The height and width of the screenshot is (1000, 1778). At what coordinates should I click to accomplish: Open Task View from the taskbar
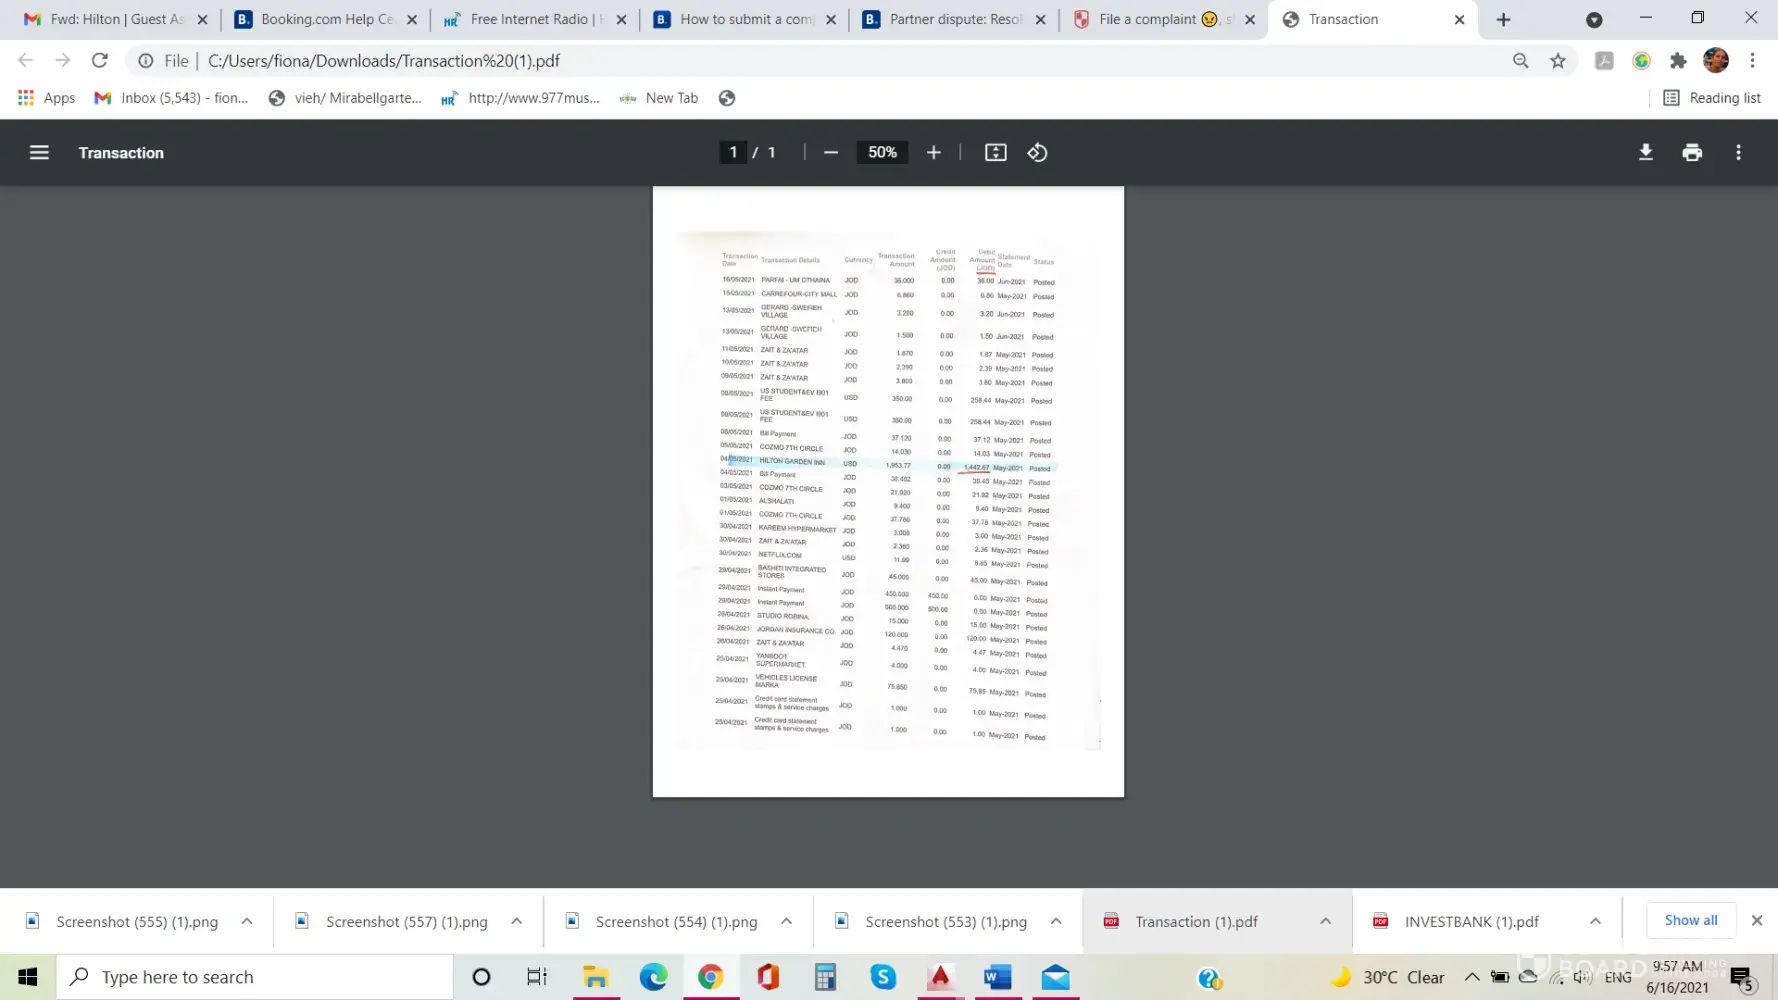tap(537, 977)
